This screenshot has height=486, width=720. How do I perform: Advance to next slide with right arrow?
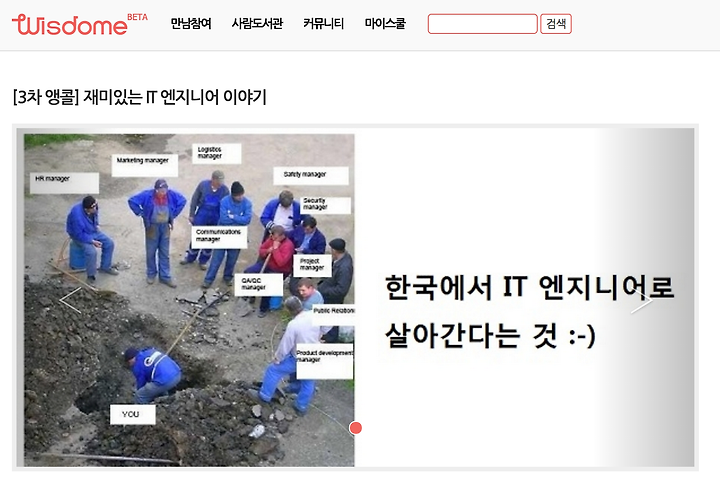641,301
